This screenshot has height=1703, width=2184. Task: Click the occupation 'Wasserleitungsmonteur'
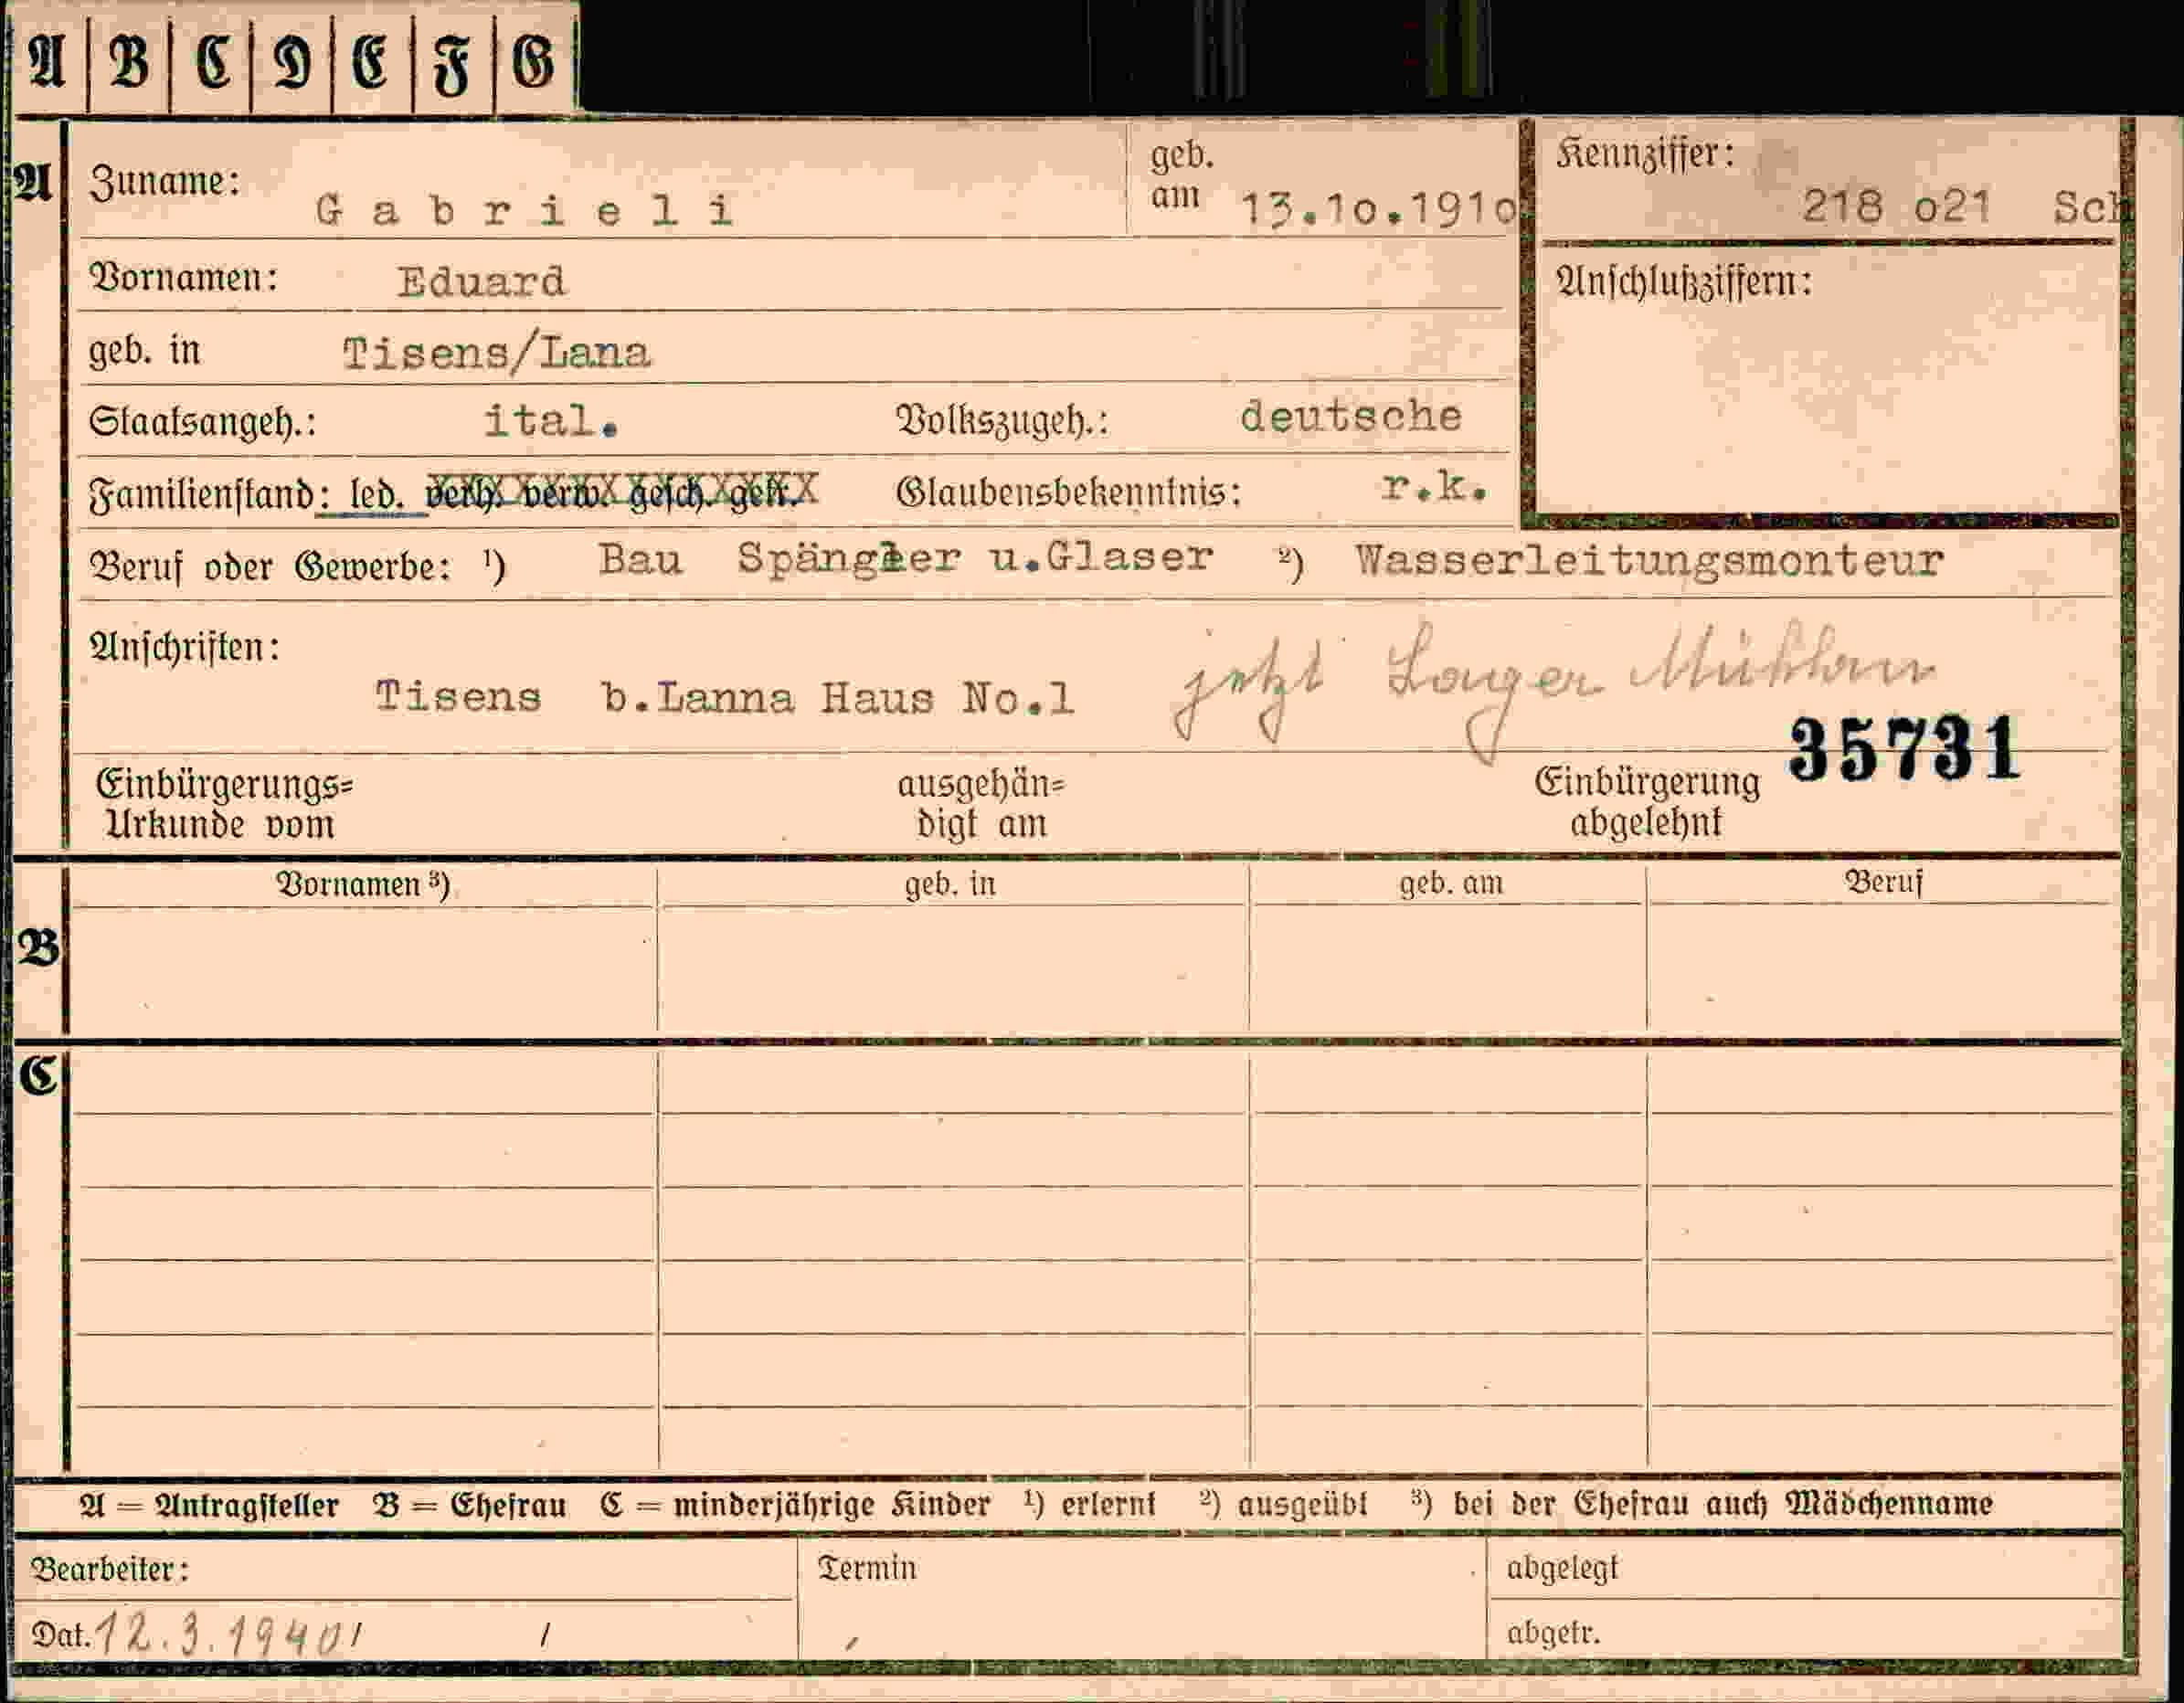[x=1650, y=560]
